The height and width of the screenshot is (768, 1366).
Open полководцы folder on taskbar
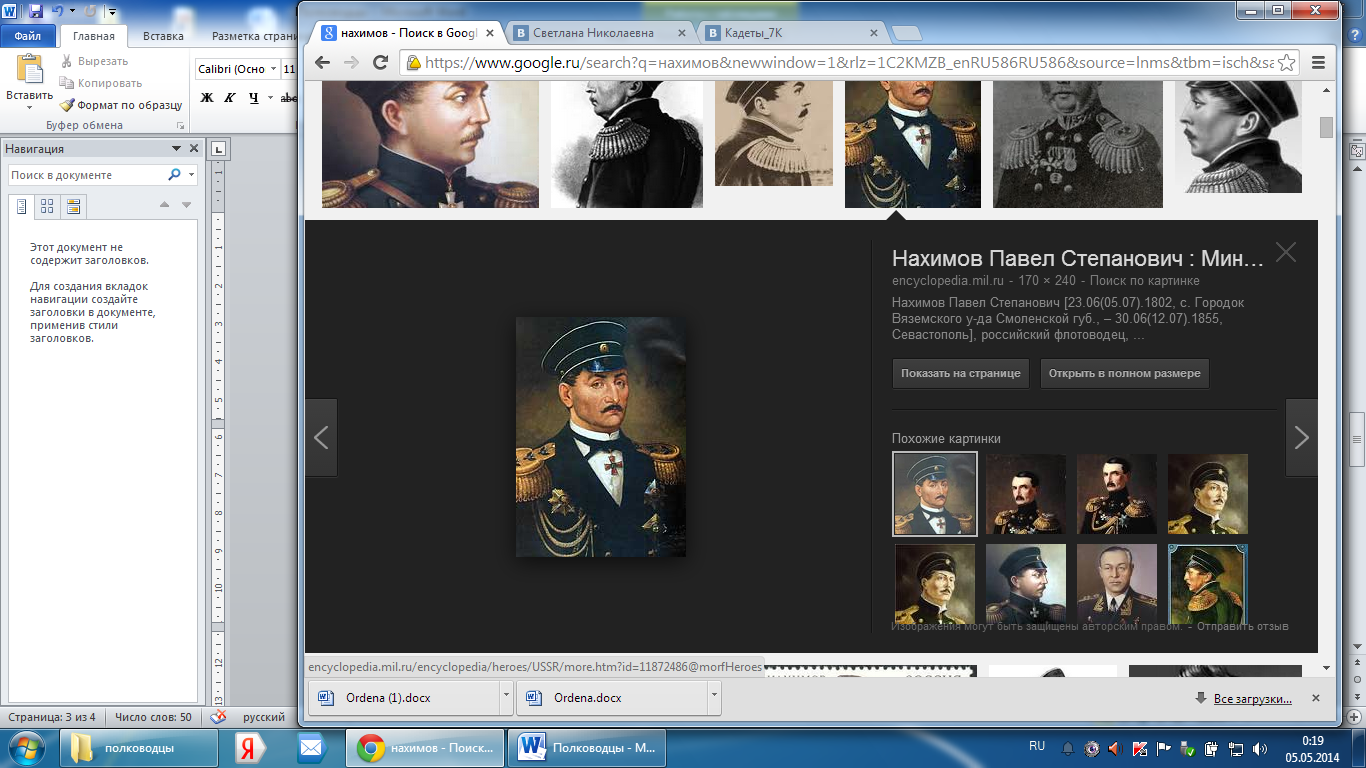click(x=139, y=748)
